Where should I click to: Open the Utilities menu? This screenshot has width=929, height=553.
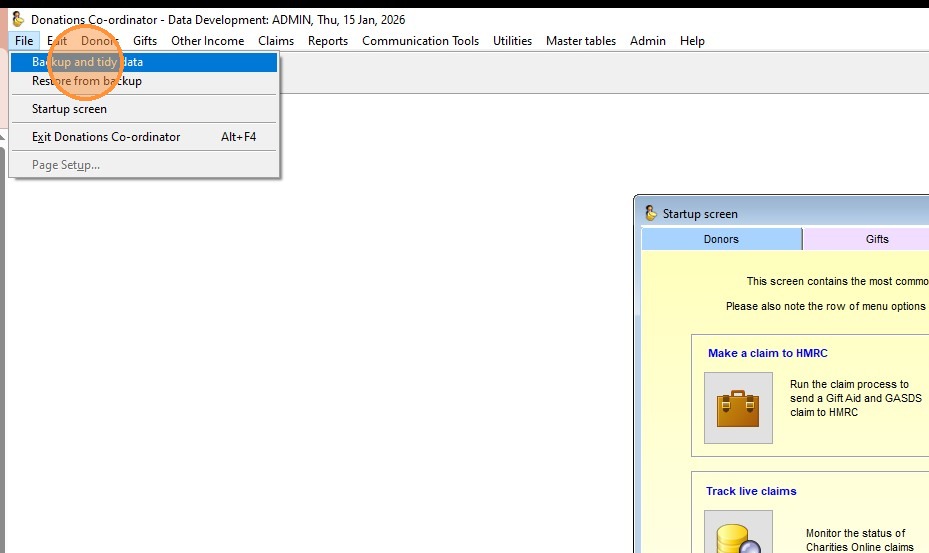(x=512, y=41)
